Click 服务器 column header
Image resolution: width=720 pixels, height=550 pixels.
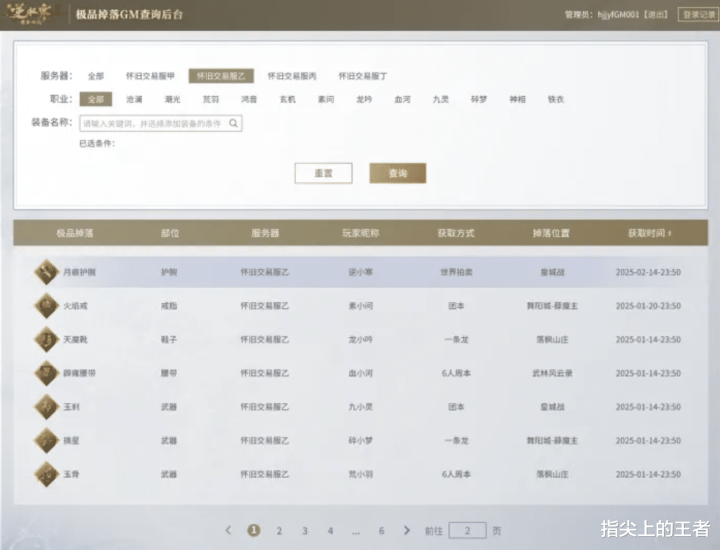click(265, 233)
